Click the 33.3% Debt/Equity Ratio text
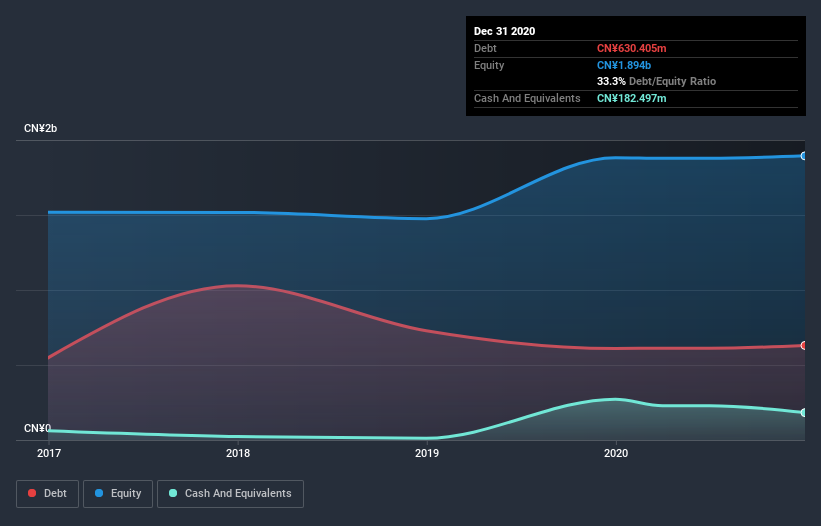Image resolution: width=821 pixels, height=526 pixels. (656, 81)
